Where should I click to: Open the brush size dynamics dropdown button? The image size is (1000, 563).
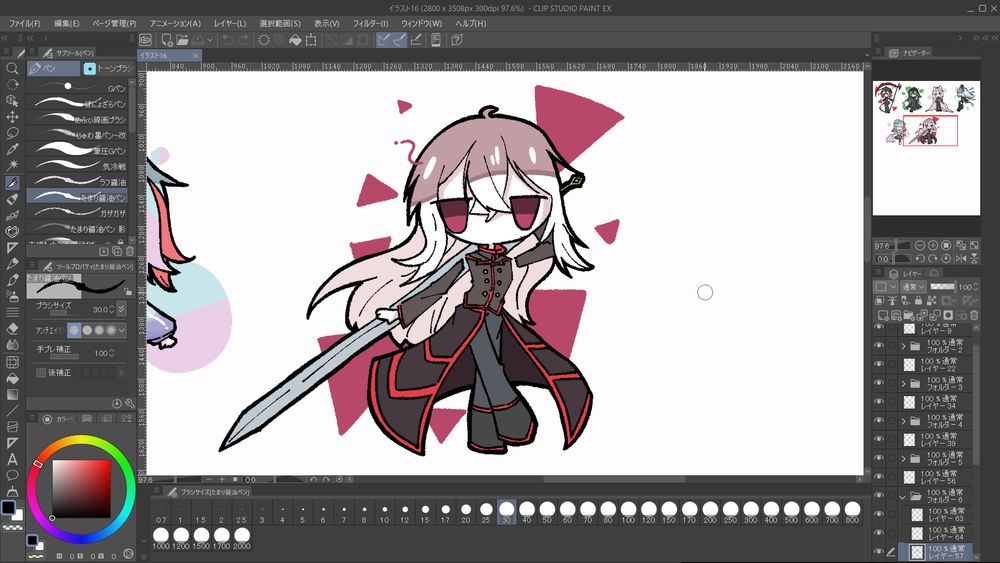pyautogui.click(x=121, y=309)
